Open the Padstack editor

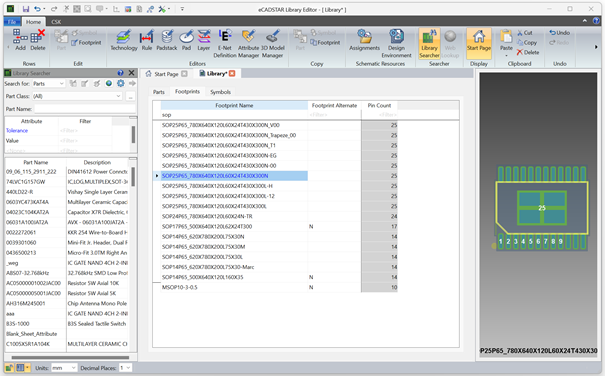point(167,41)
